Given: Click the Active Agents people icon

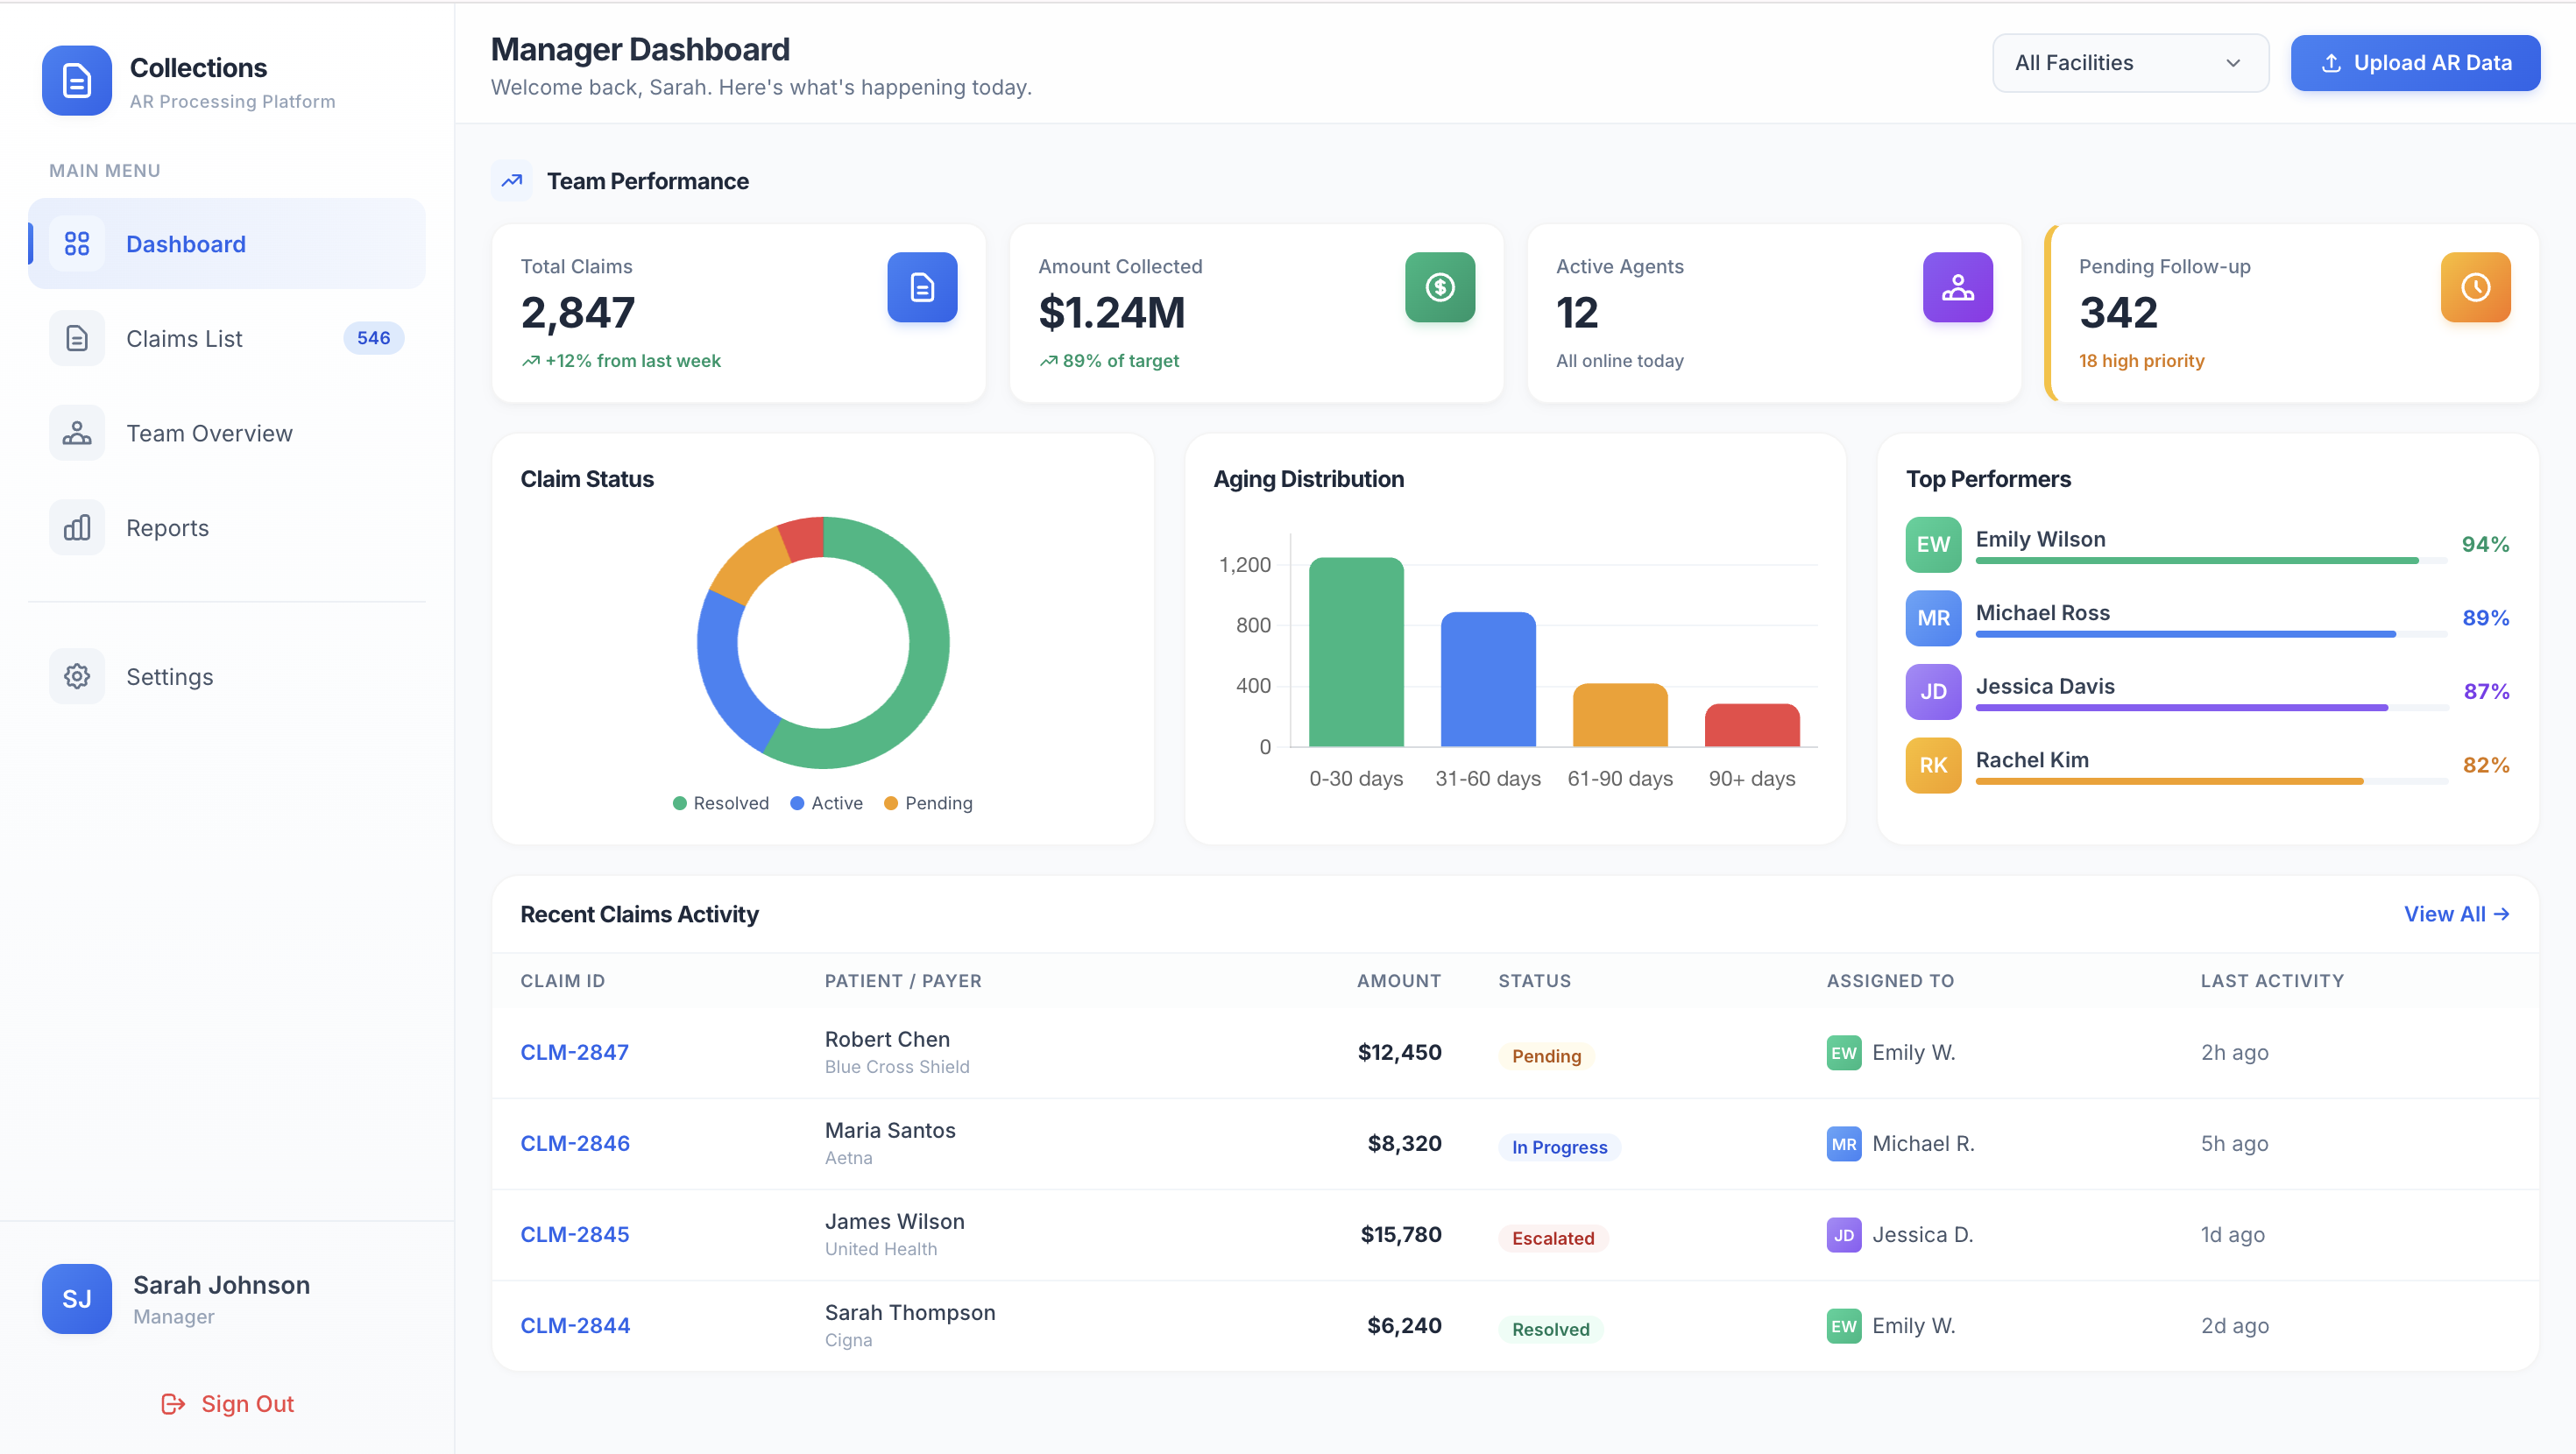Looking at the screenshot, I should [x=1957, y=288].
